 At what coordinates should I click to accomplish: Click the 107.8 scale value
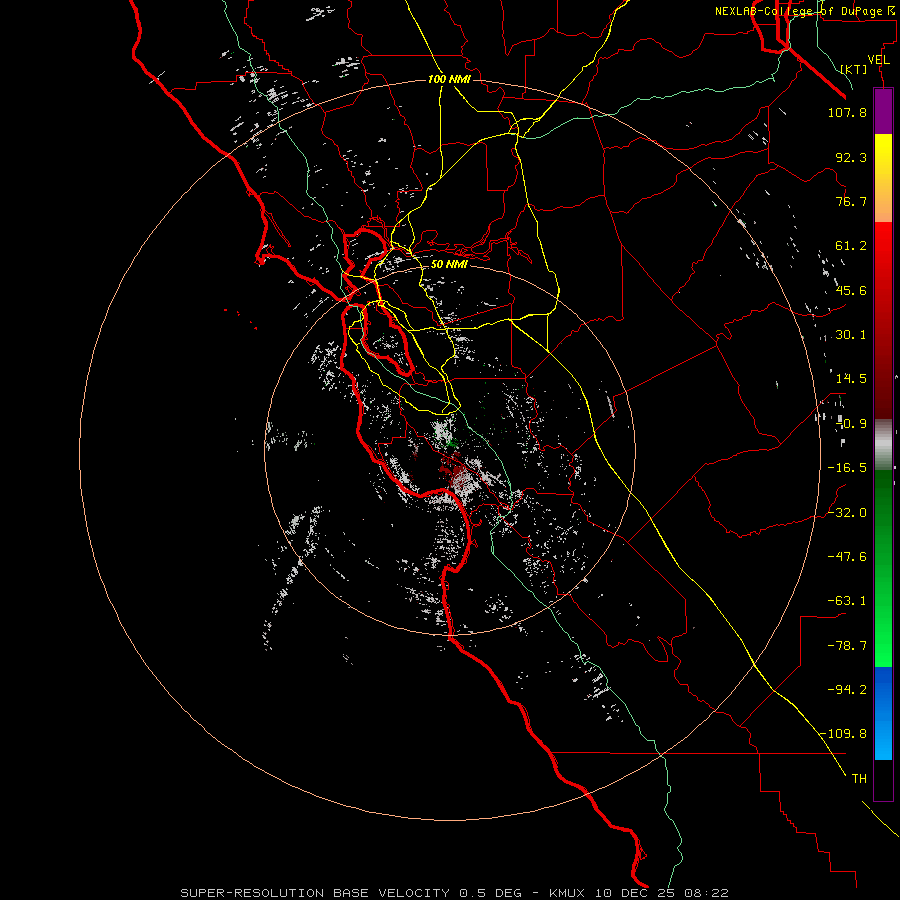(x=847, y=112)
